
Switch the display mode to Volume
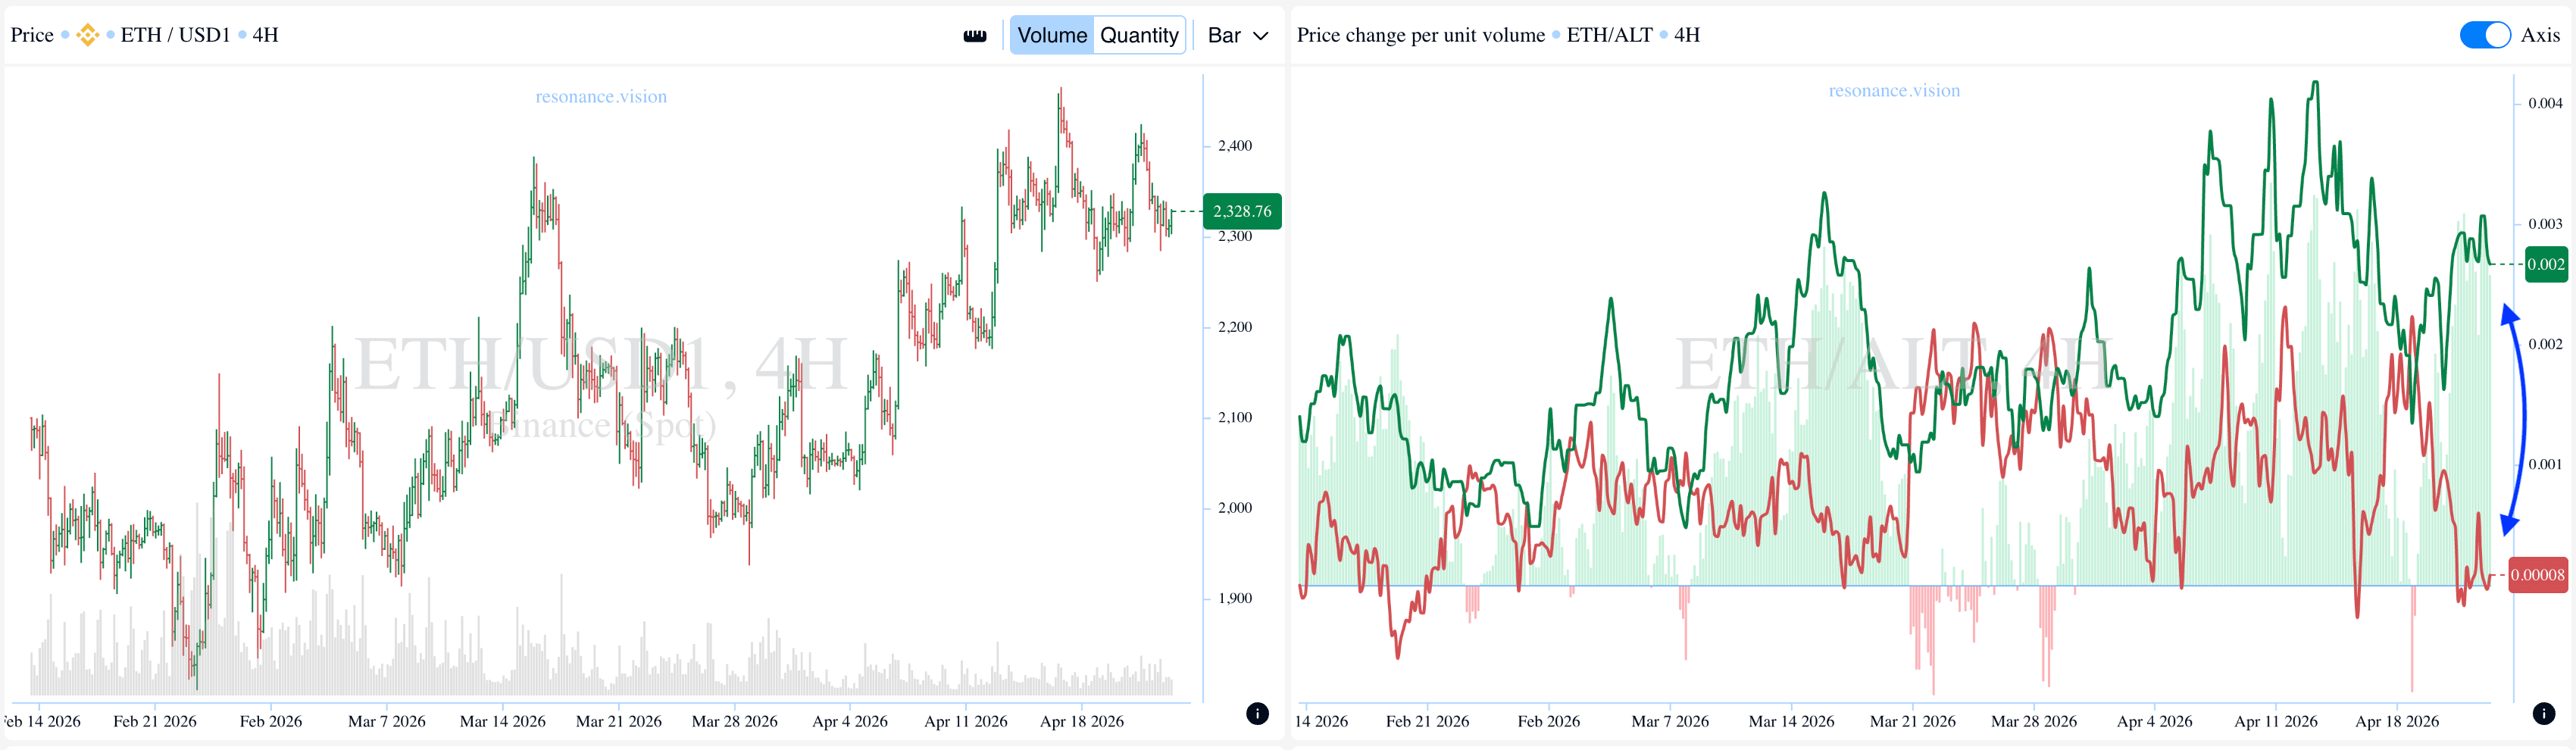tap(1051, 35)
